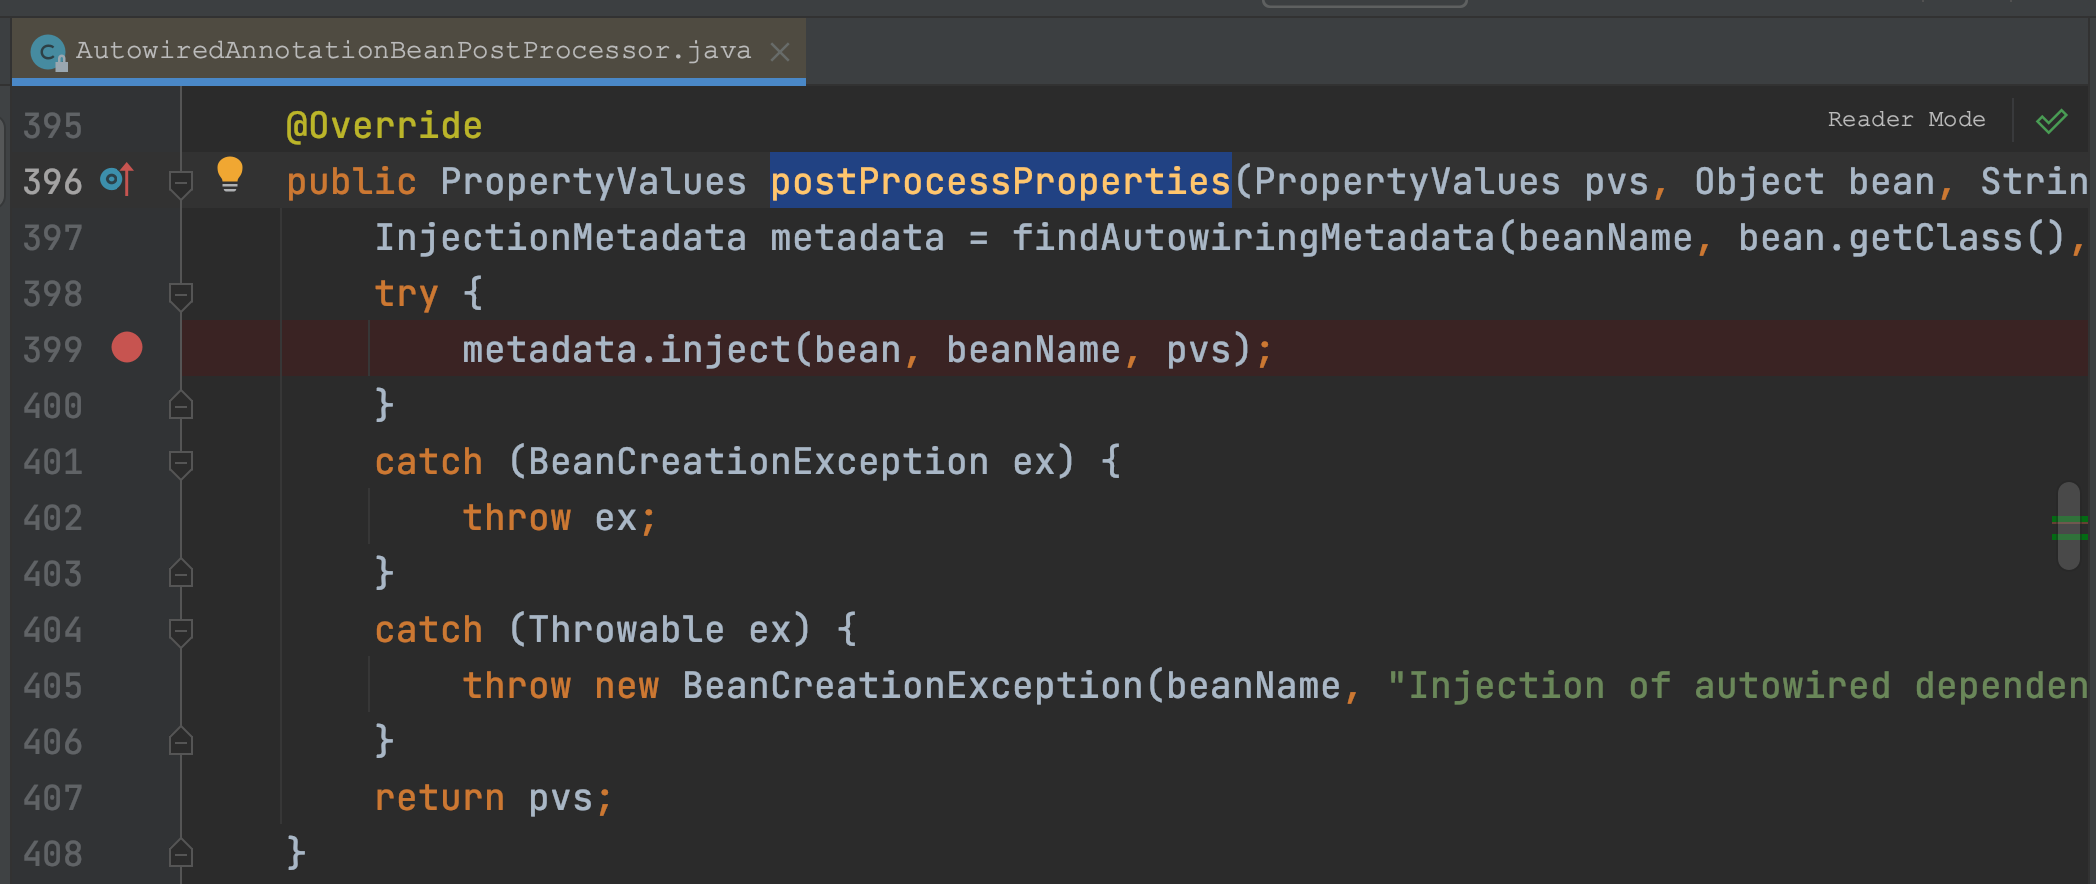
Task: Click the public keyword on line 396
Action: [x=351, y=182]
